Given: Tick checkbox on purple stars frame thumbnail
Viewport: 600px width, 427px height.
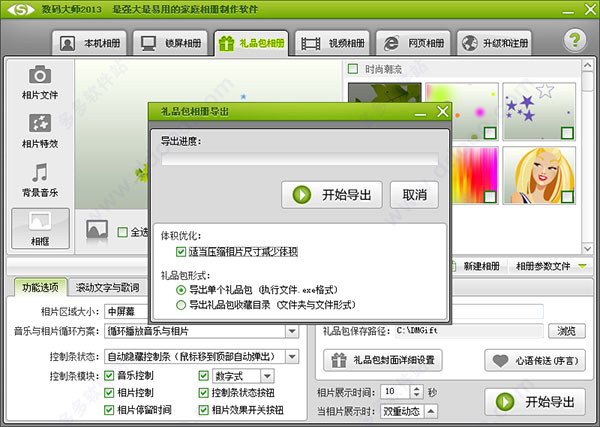Looking at the screenshot, I should point(567,133).
